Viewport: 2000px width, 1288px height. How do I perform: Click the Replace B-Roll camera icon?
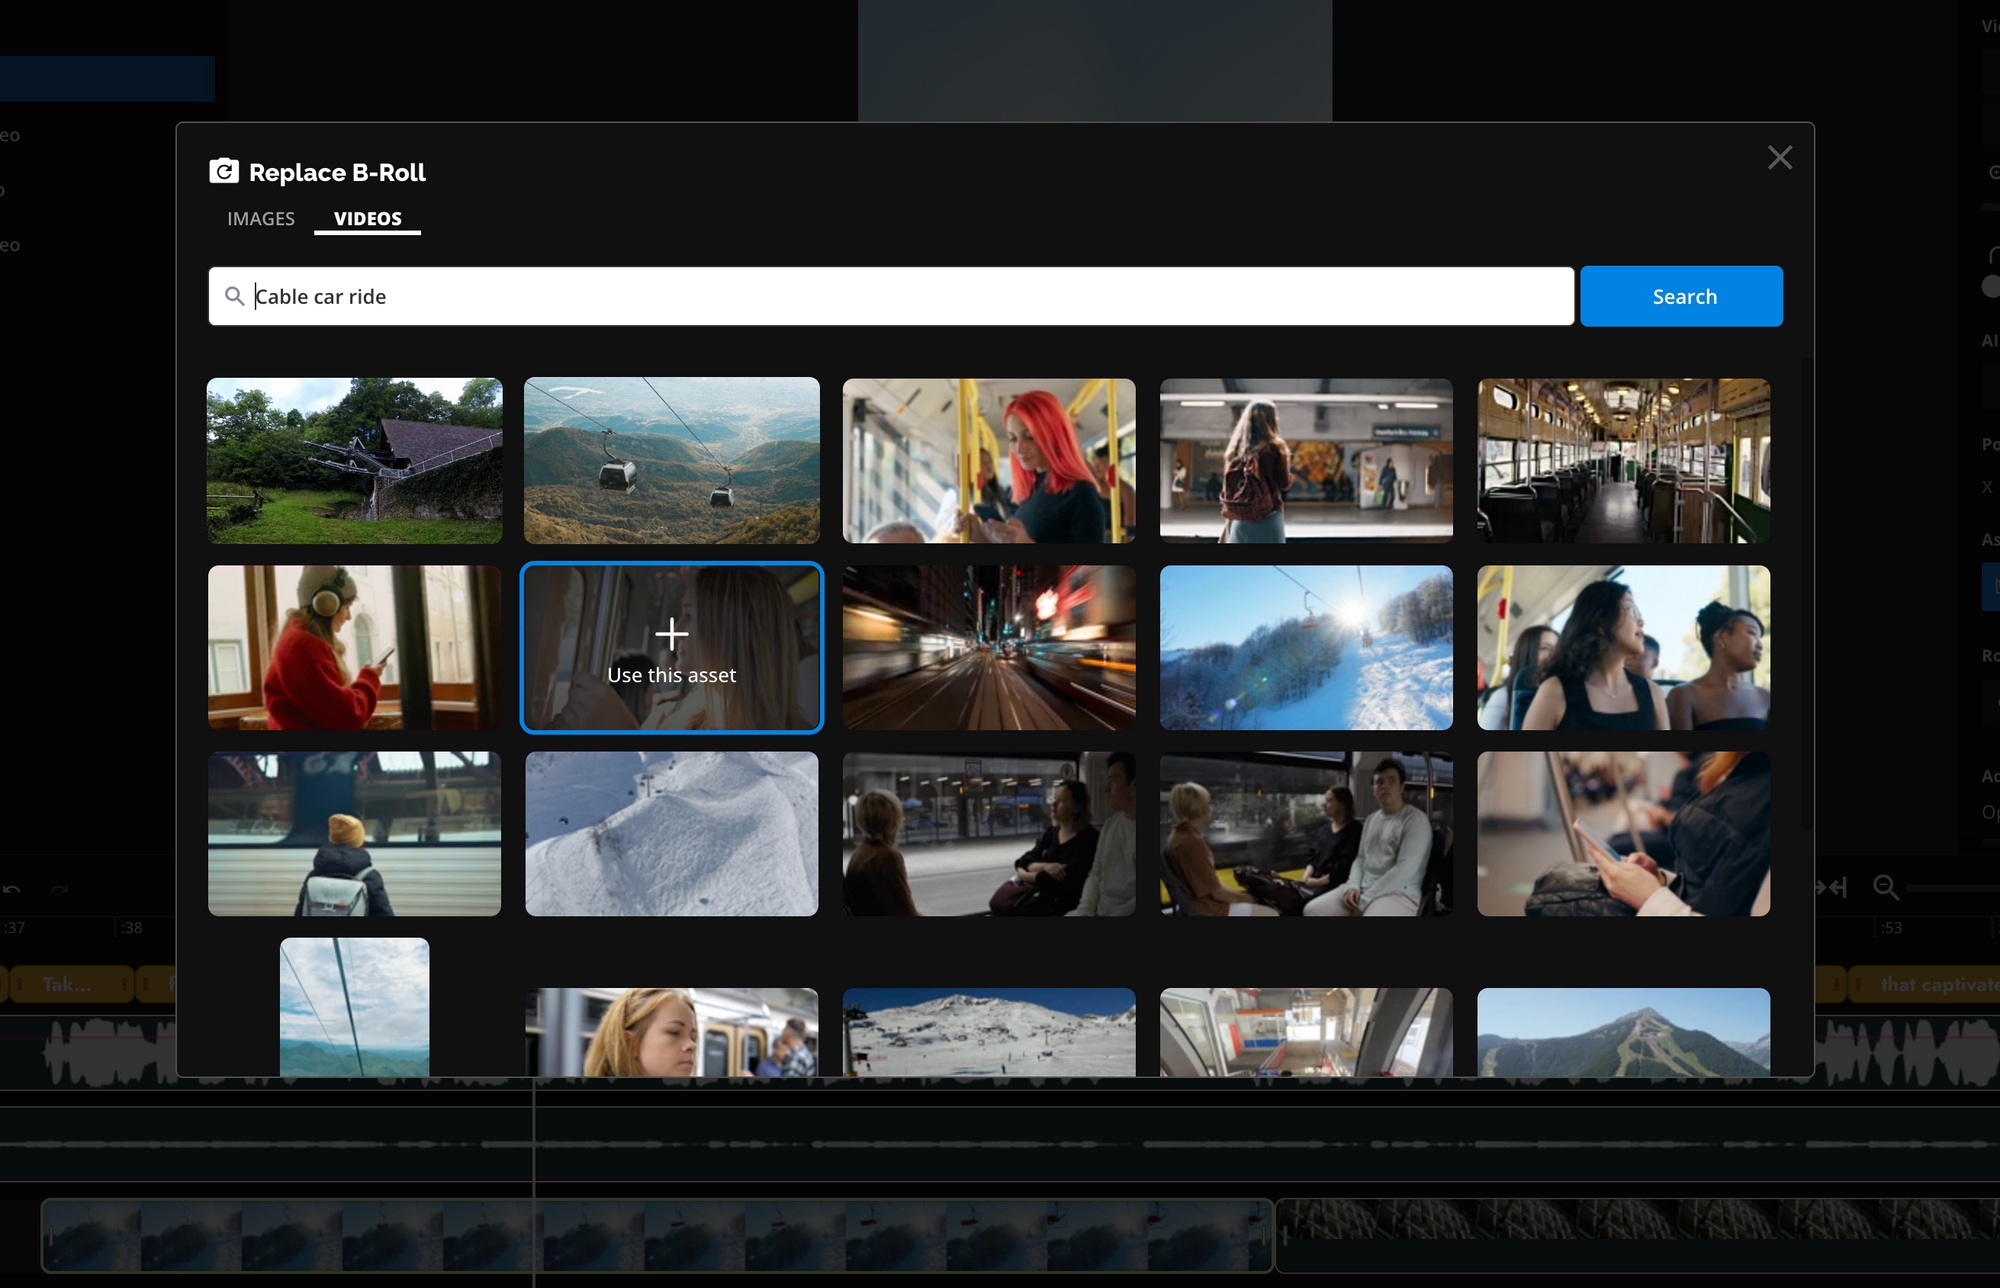coord(224,172)
